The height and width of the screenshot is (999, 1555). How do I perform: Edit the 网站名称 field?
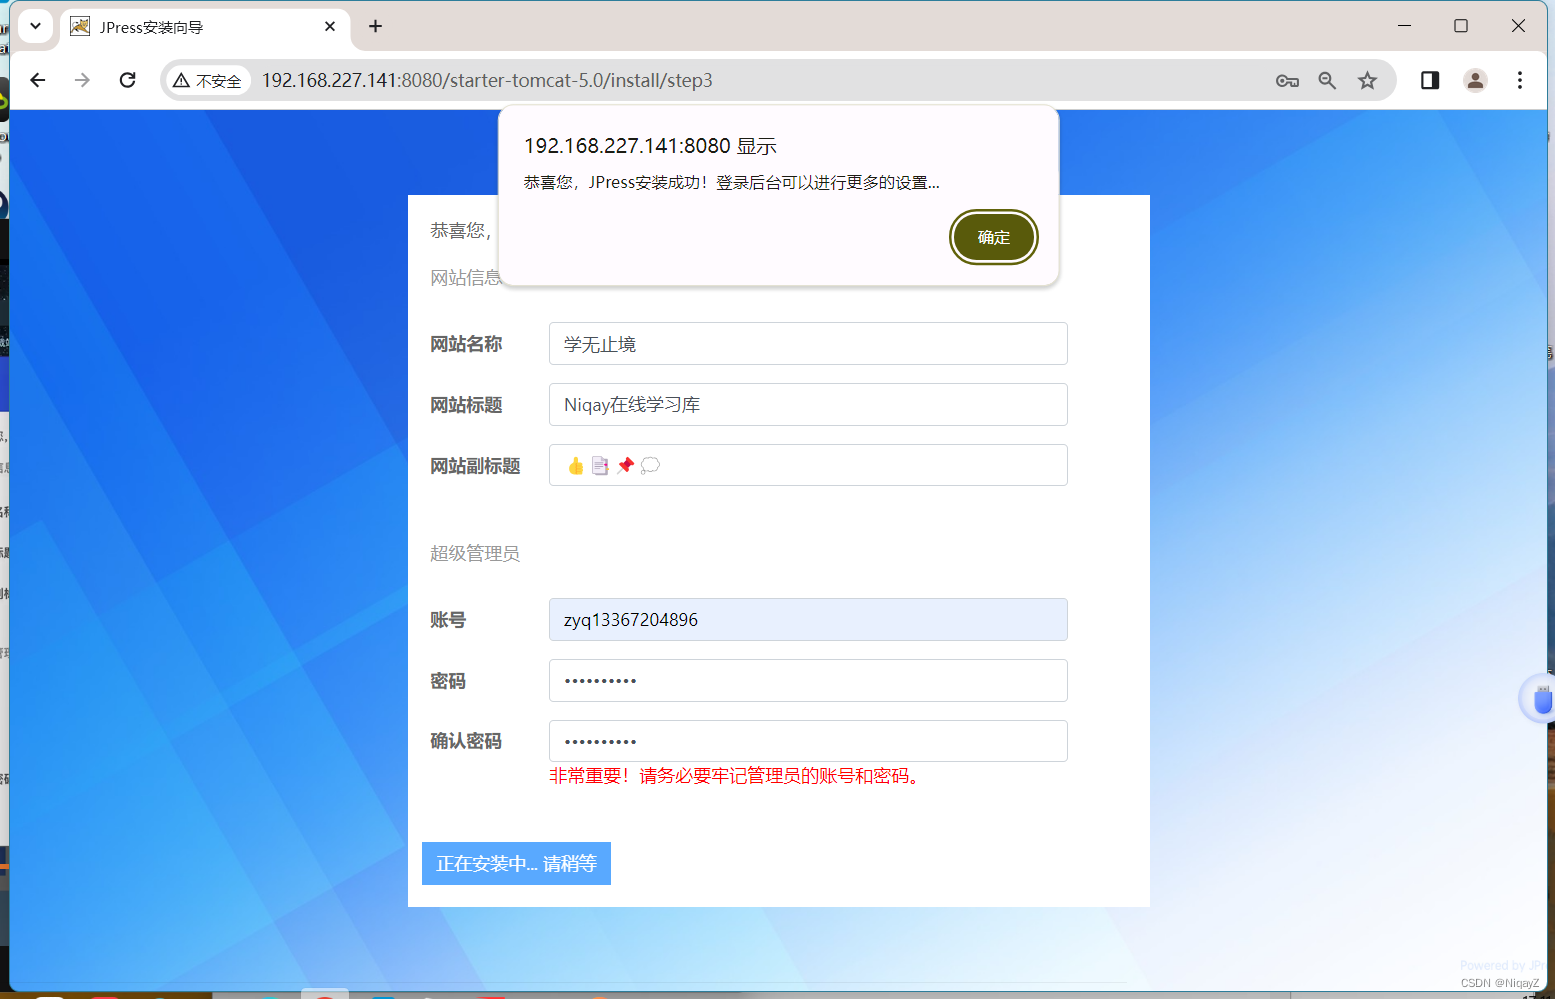[808, 344]
